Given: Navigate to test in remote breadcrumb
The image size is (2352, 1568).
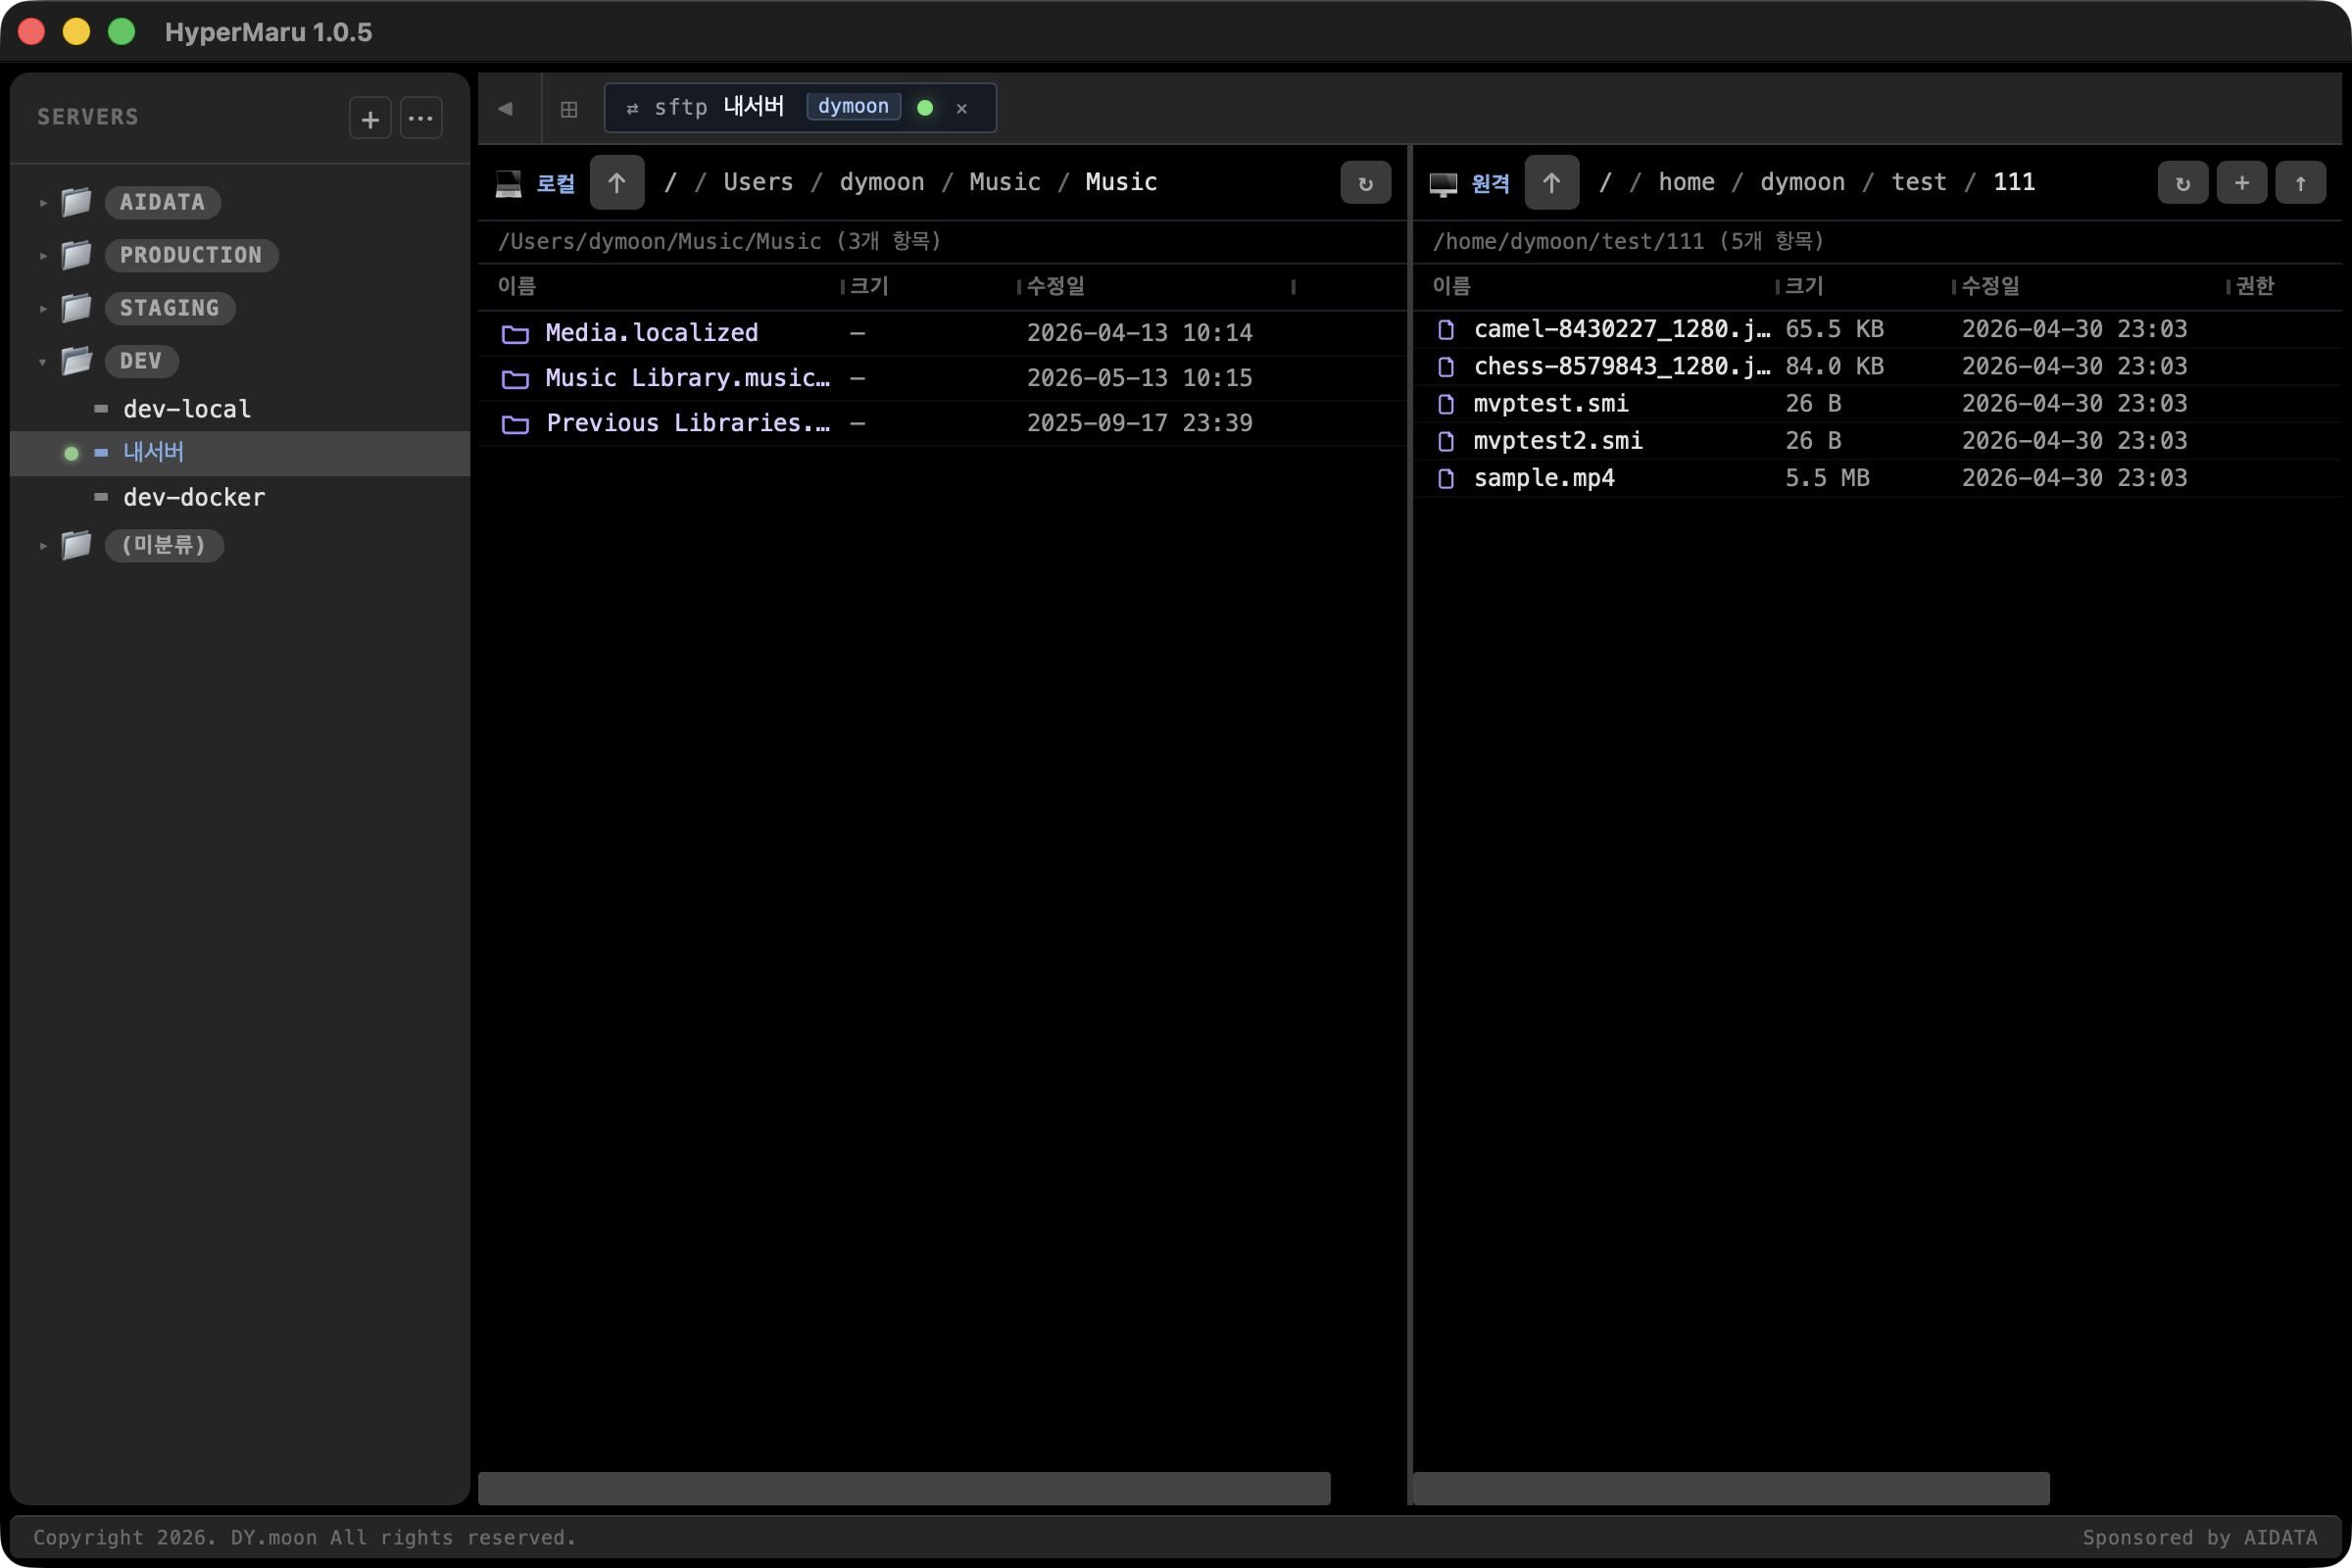Looking at the screenshot, I should pos(1919,182).
